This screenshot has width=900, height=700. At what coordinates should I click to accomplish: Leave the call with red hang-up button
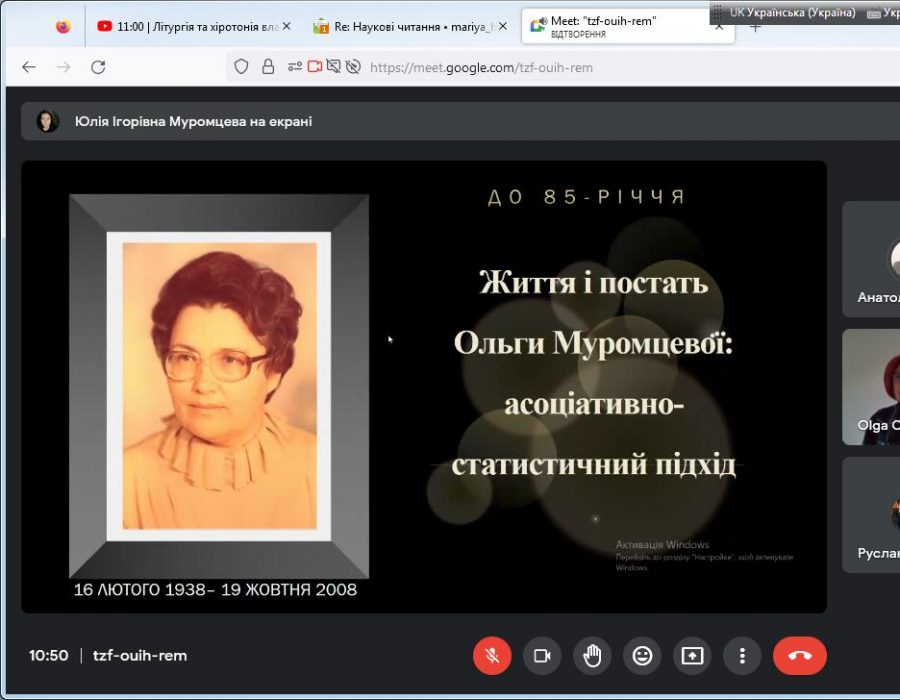click(x=799, y=656)
